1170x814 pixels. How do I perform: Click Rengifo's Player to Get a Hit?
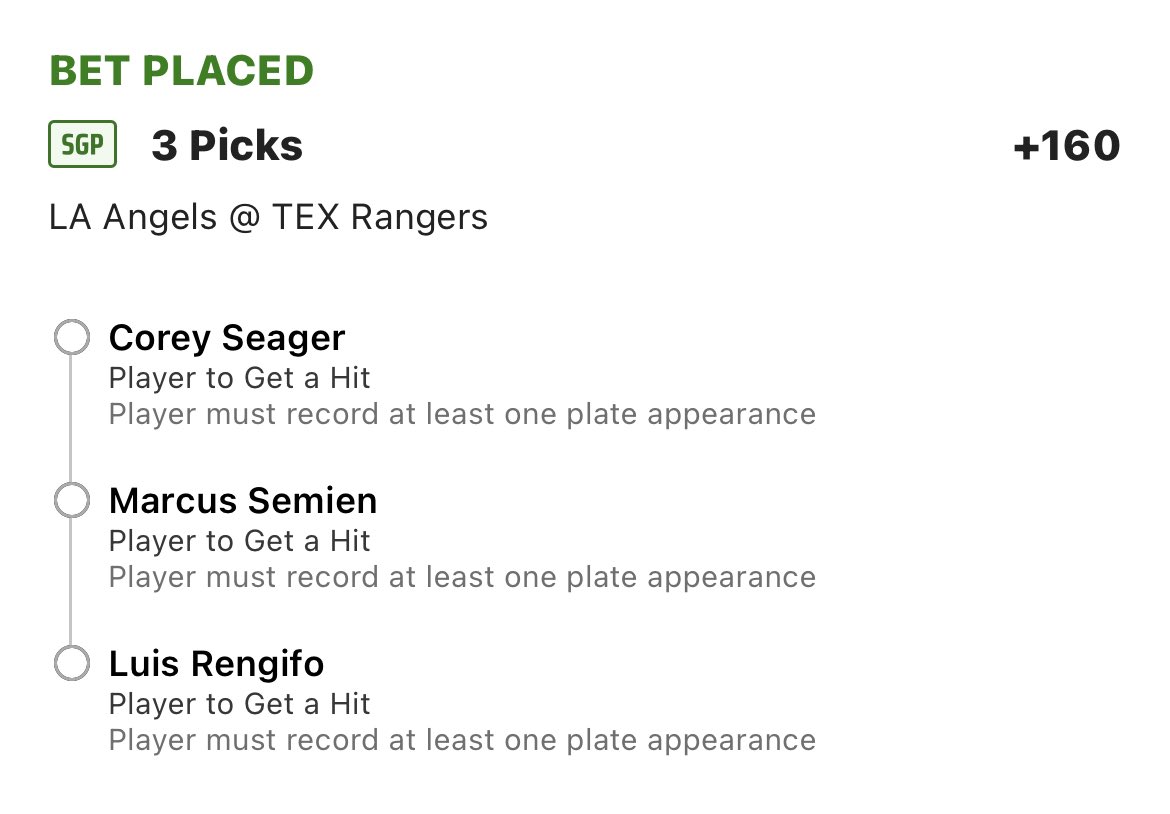coord(240,704)
